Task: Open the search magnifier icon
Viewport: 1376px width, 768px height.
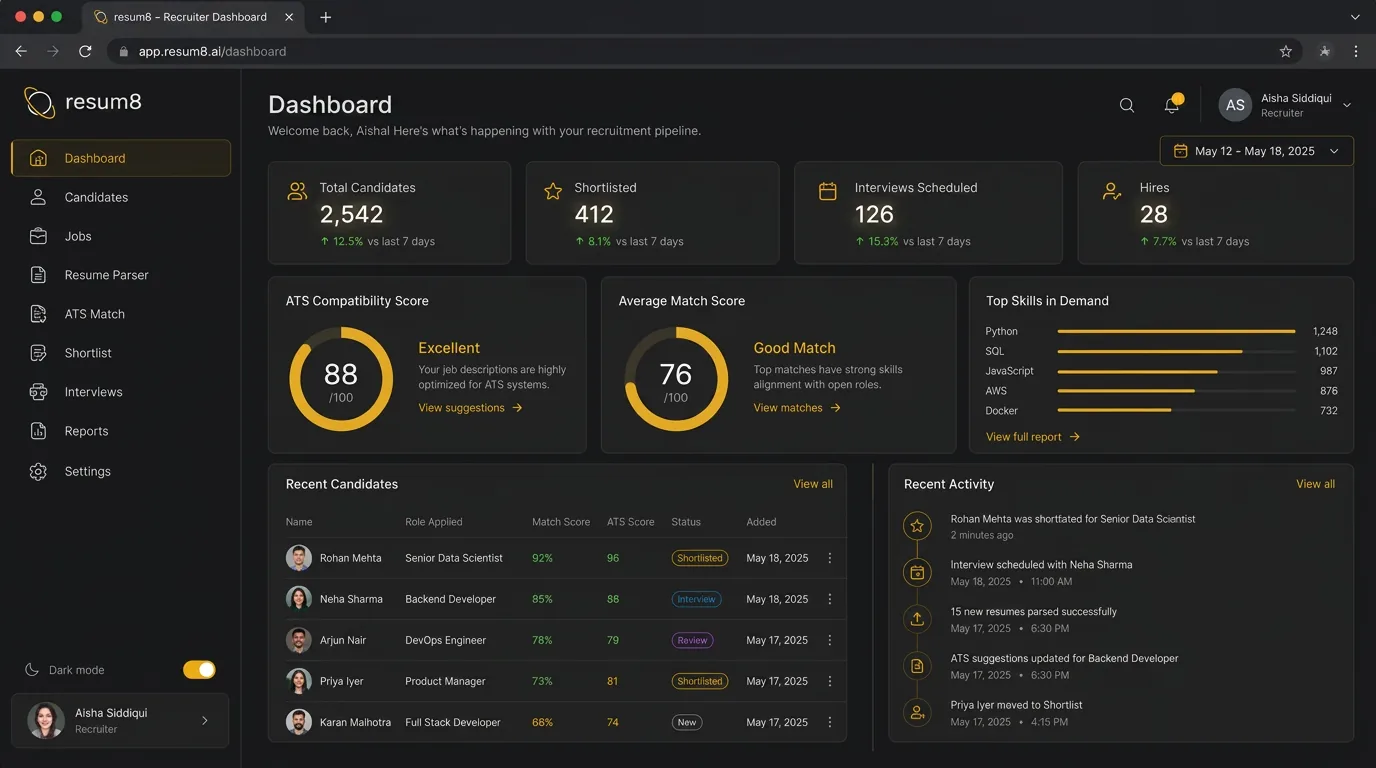Action: (1127, 105)
